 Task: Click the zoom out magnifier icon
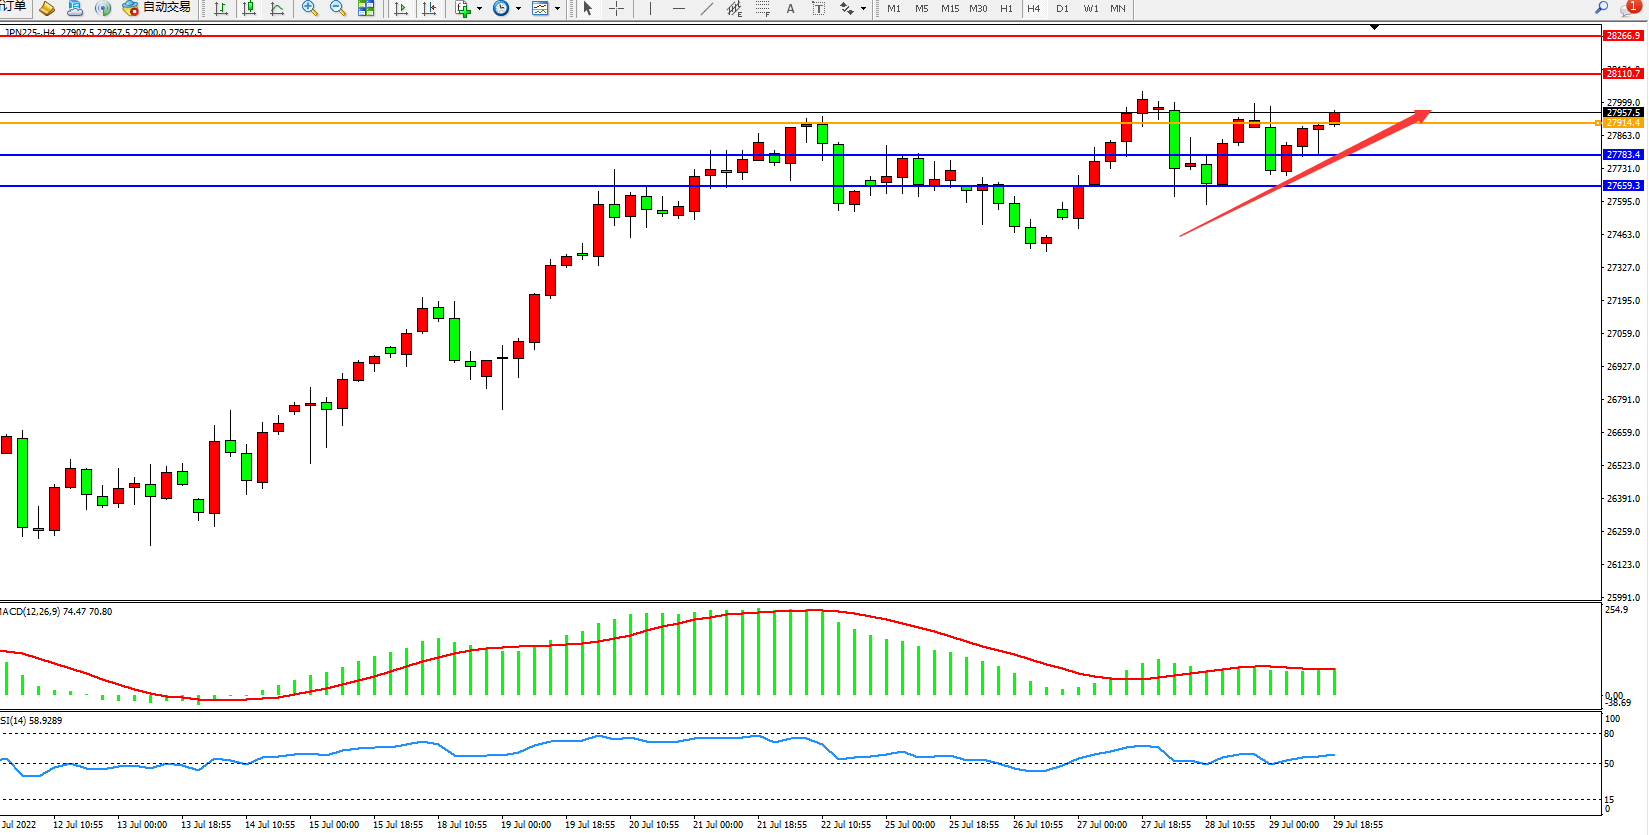[x=338, y=9]
